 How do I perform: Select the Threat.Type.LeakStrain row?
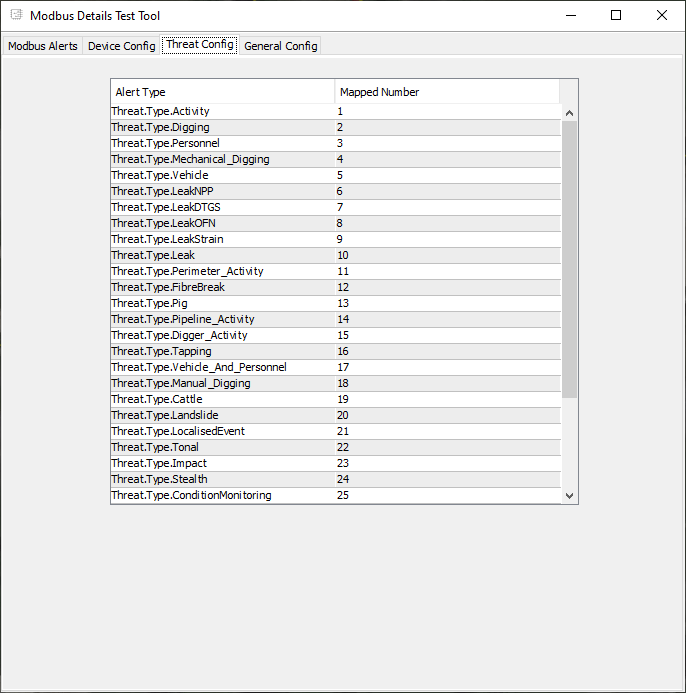(x=336, y=239)
